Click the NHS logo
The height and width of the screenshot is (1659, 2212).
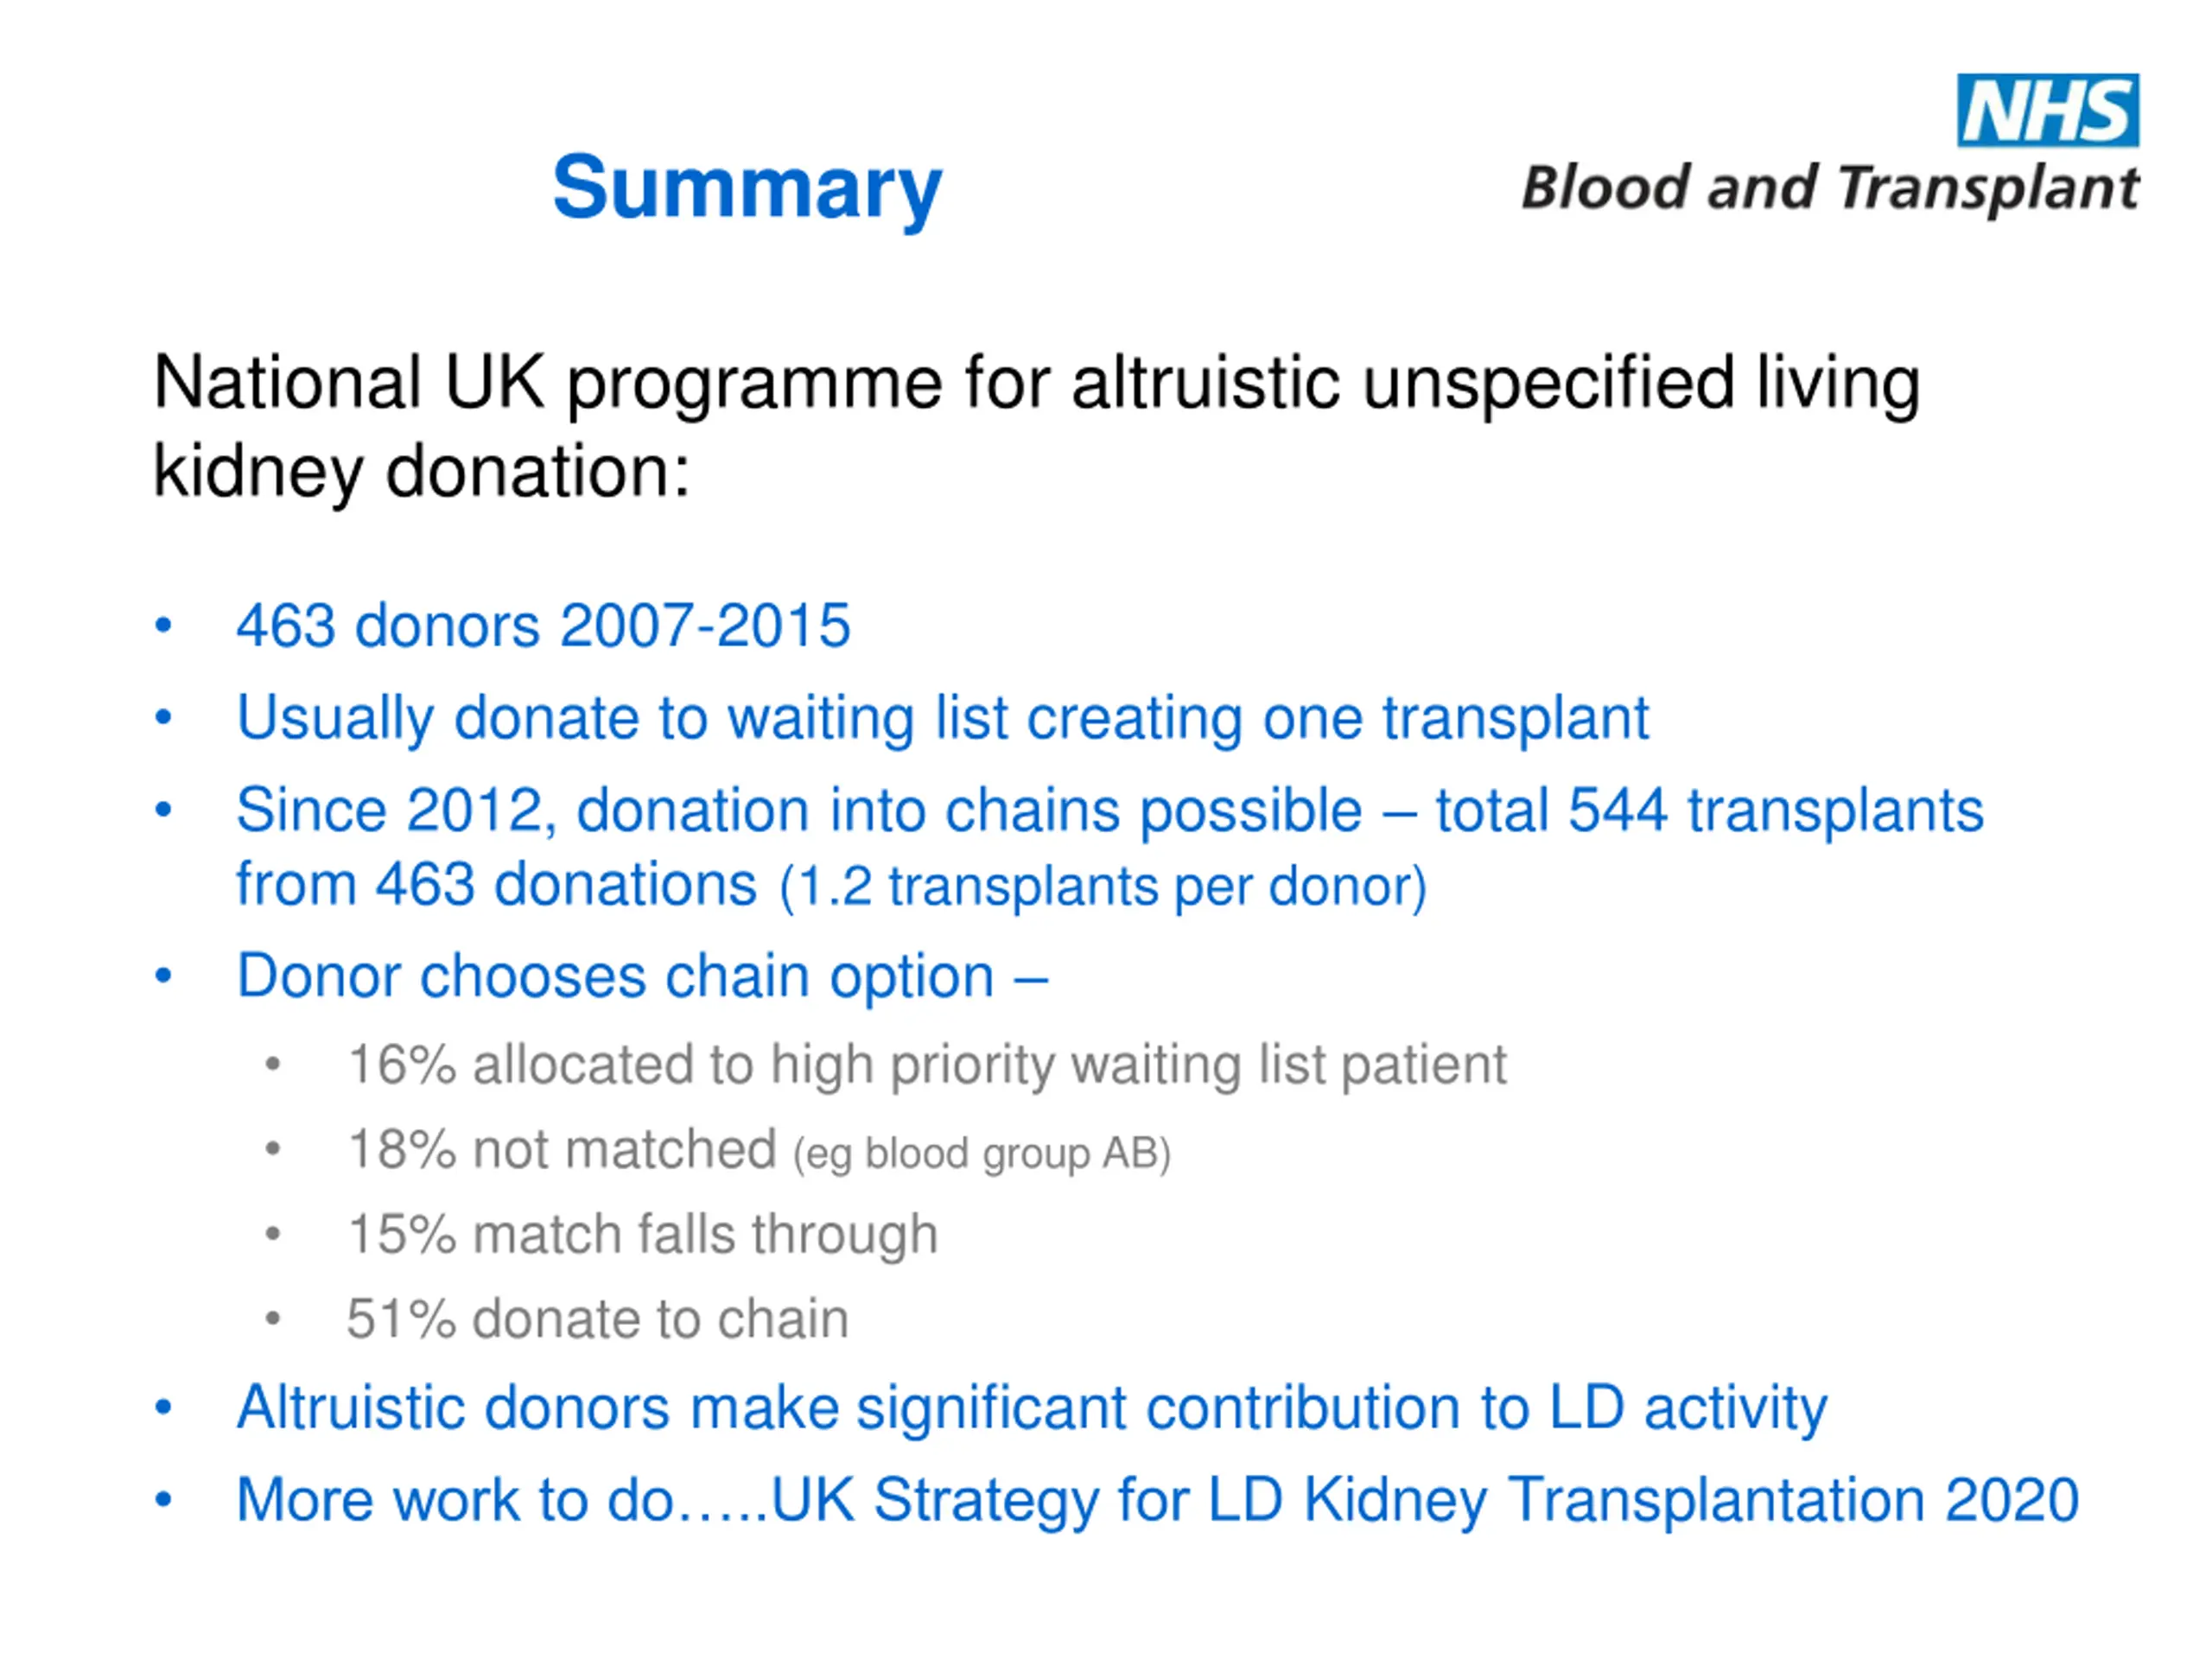pyautogui.click(x=2048, y=110)
